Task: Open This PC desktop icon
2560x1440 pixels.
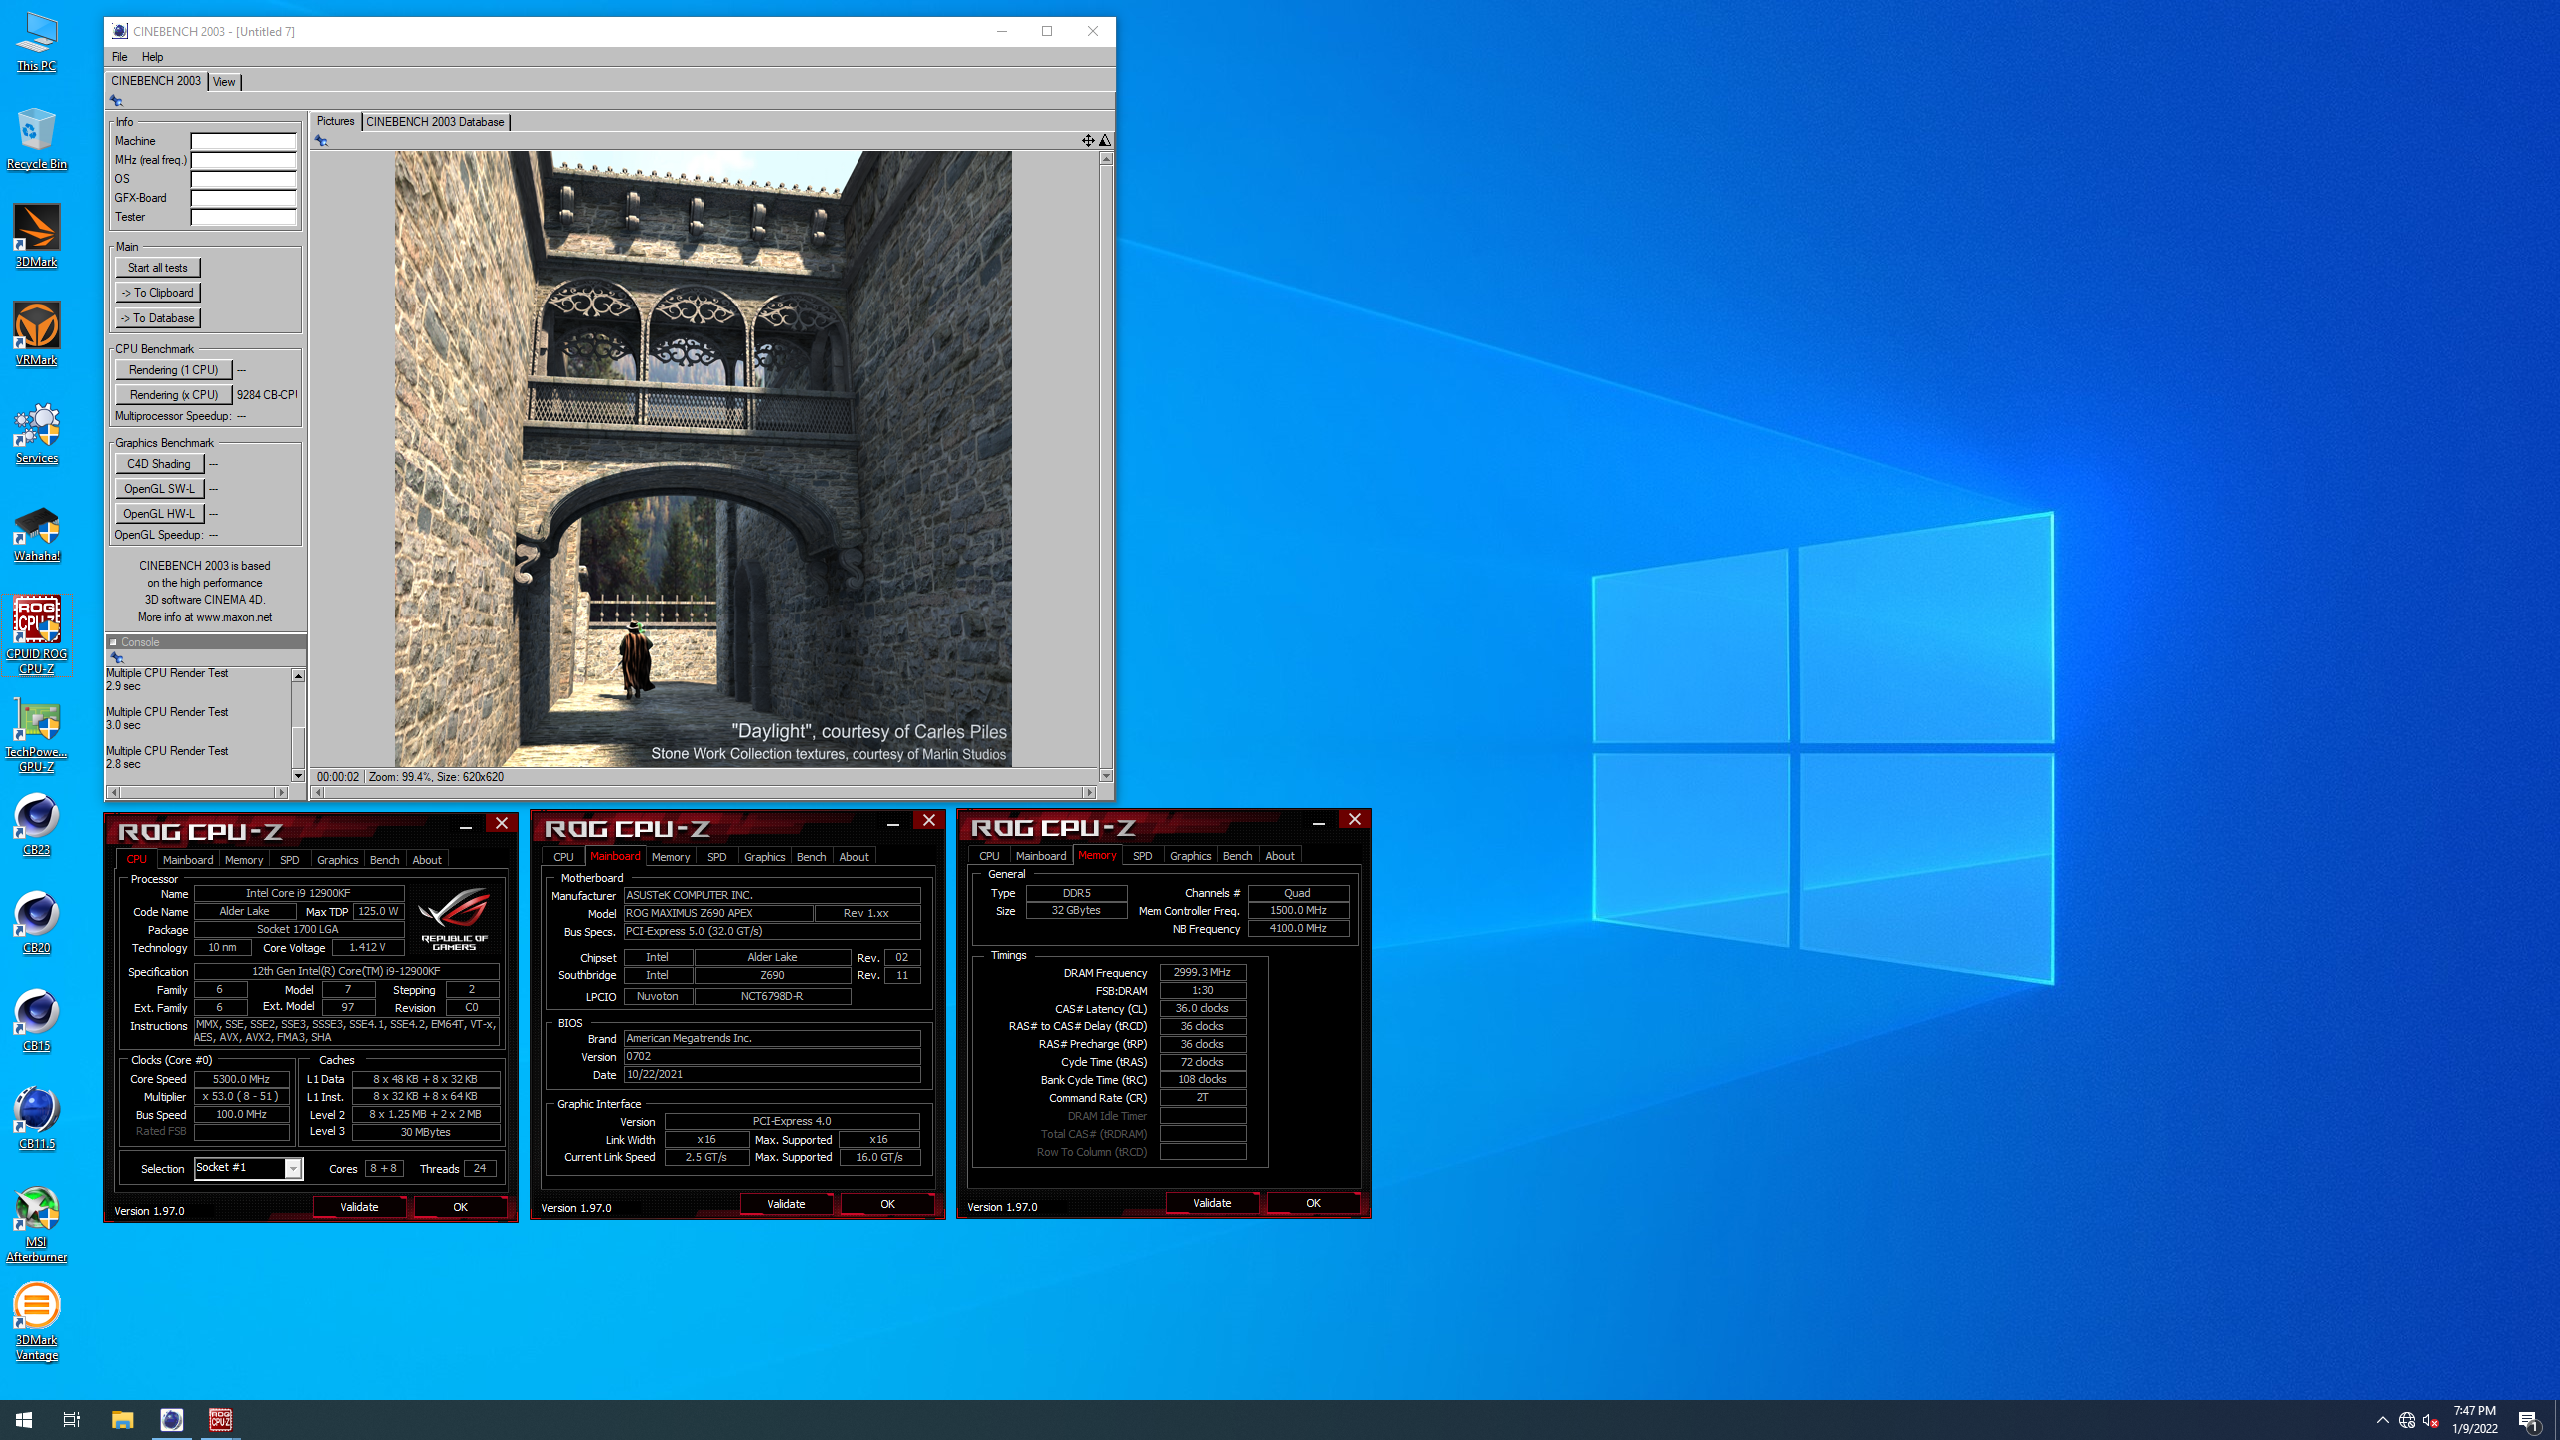Action: [36, 42]
